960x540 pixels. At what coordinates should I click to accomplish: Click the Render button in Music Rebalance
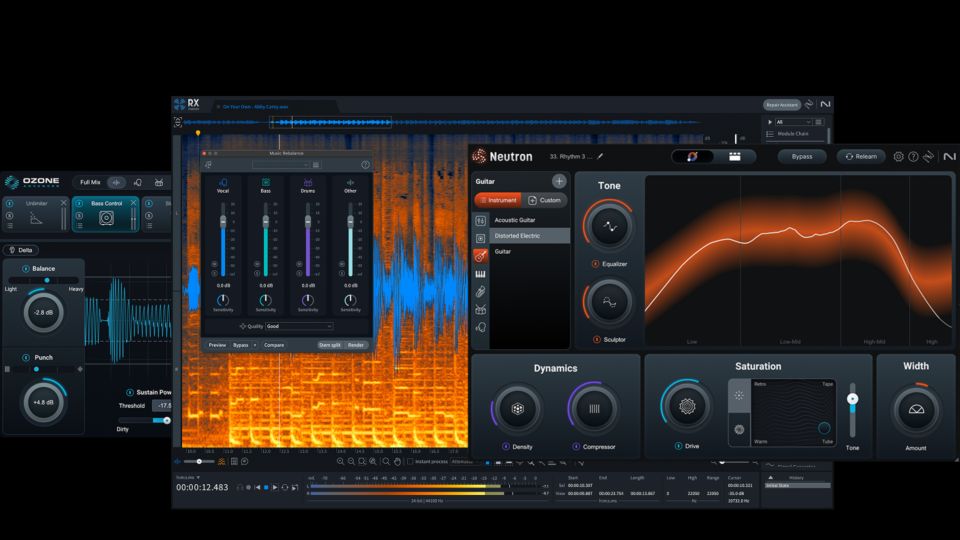click(356, 345)
